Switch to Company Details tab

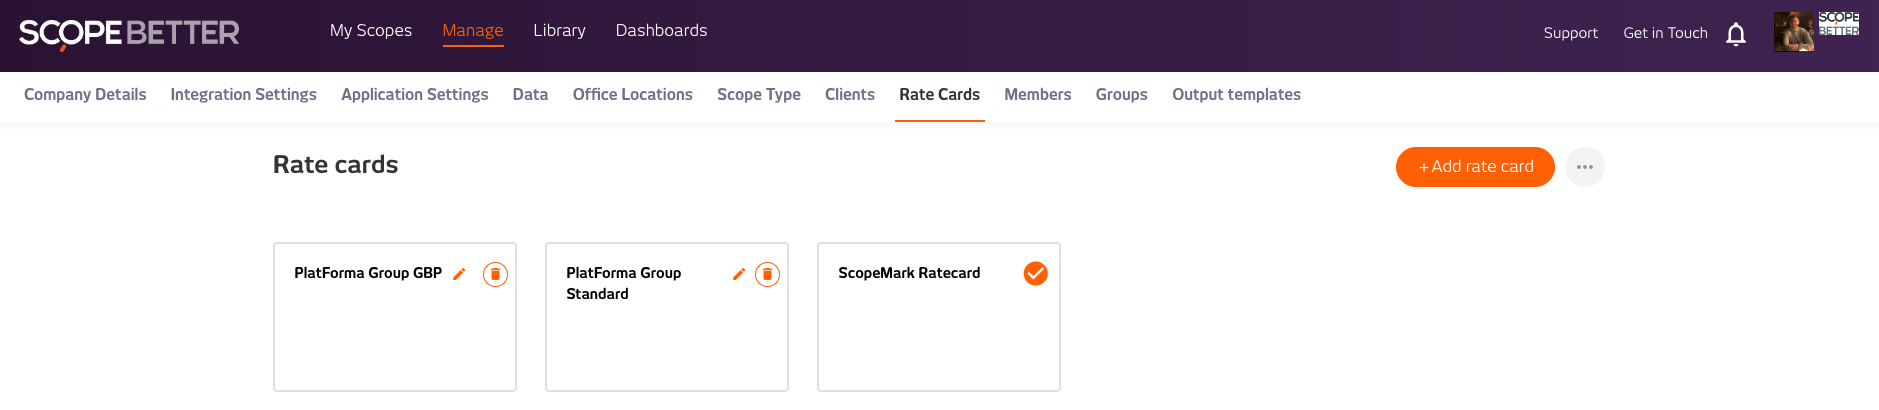pos(85,95)
